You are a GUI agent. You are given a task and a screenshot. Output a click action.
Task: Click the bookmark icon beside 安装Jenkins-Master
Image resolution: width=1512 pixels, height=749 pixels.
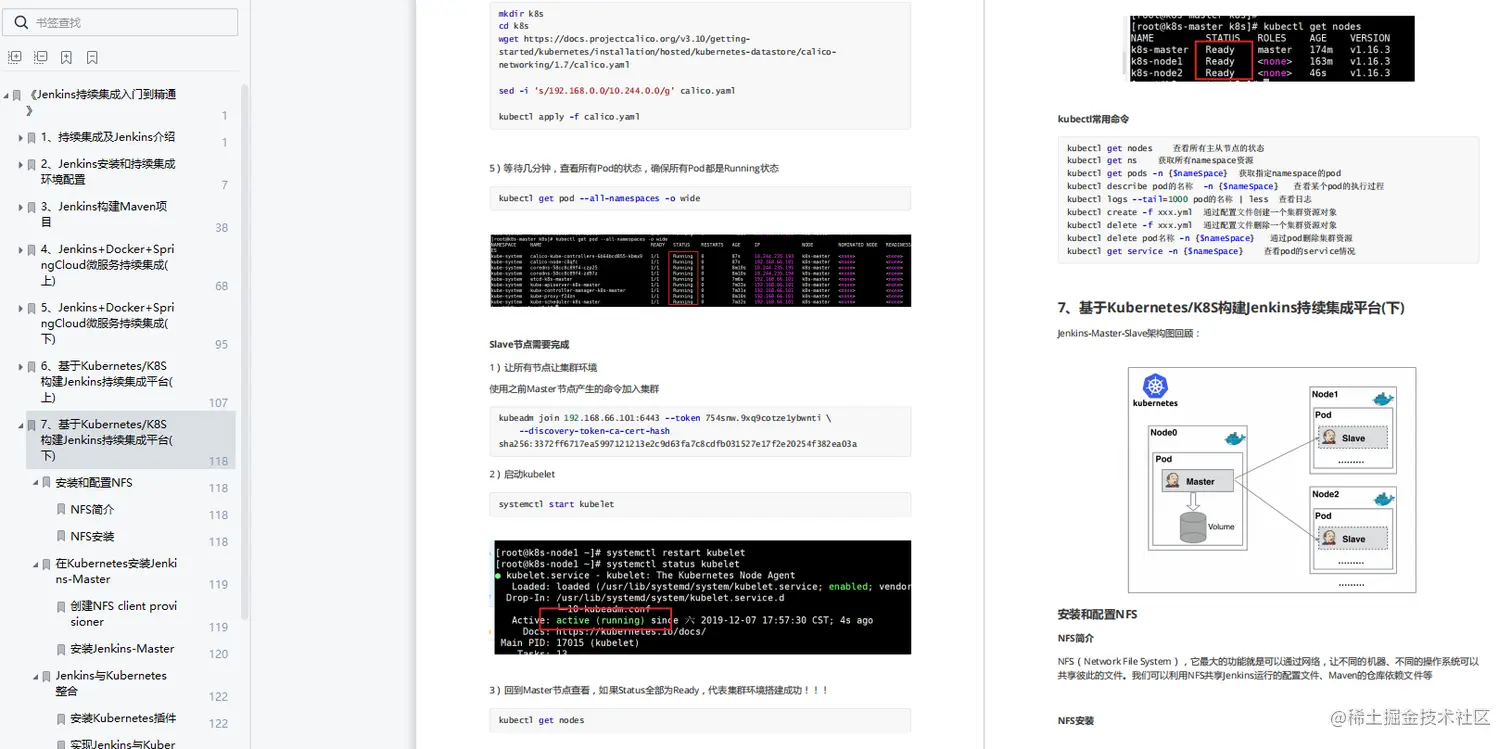point(61,649)
